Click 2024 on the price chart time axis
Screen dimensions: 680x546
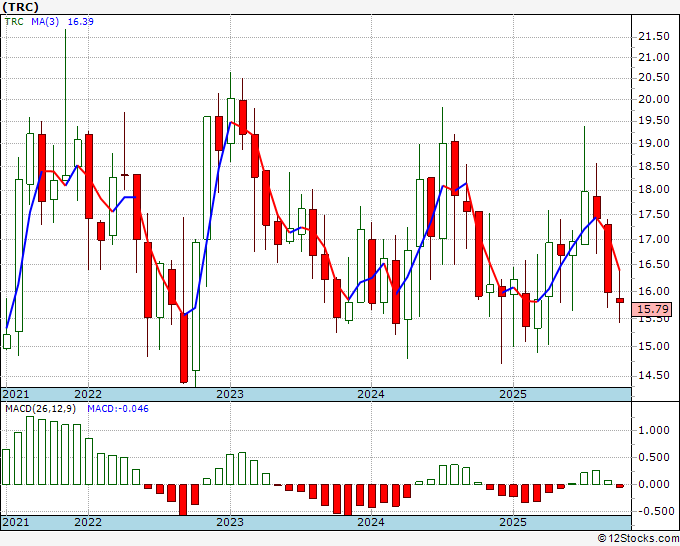371,394
